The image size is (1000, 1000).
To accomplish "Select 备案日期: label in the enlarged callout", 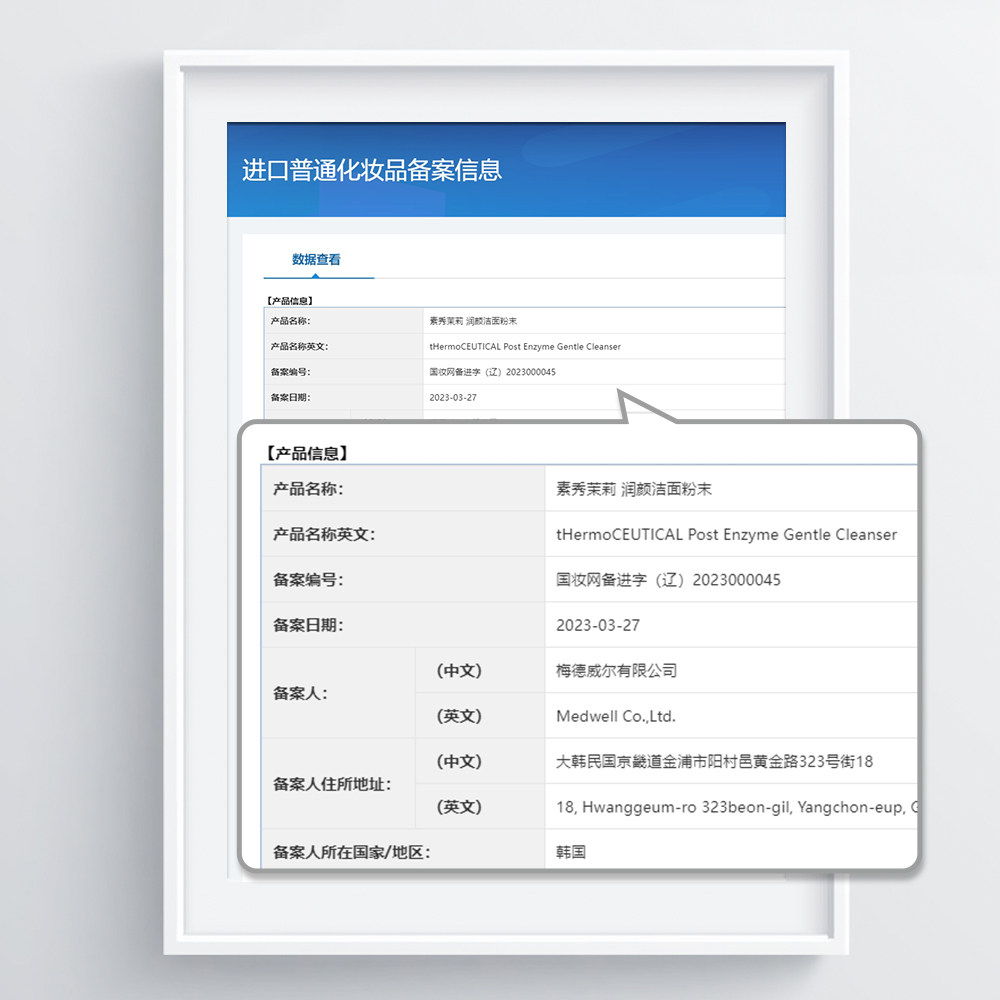I will point(308,625).
